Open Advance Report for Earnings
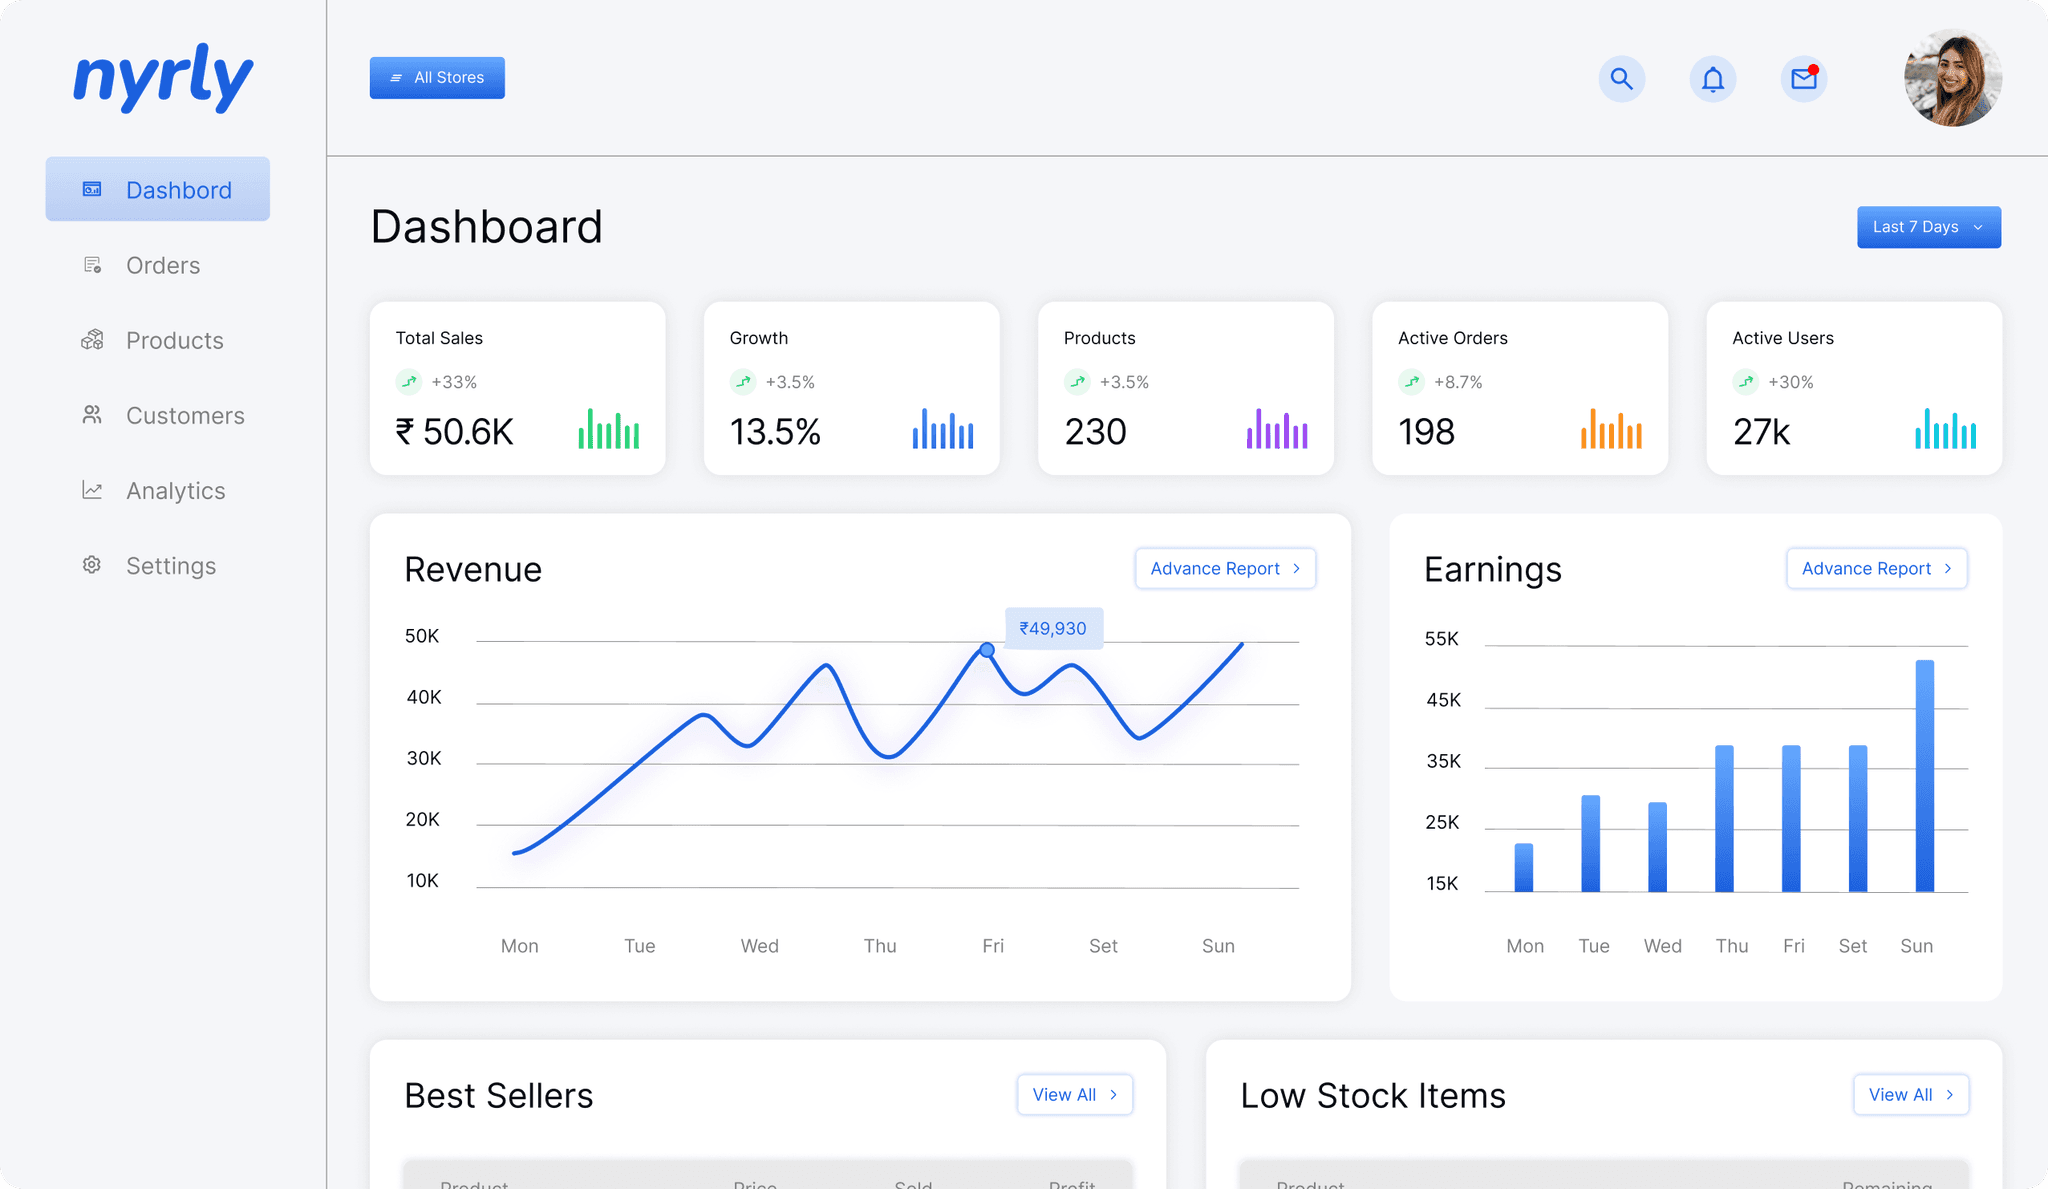This screenshot has height=1189, width=2048. [x=1876, y=568]
